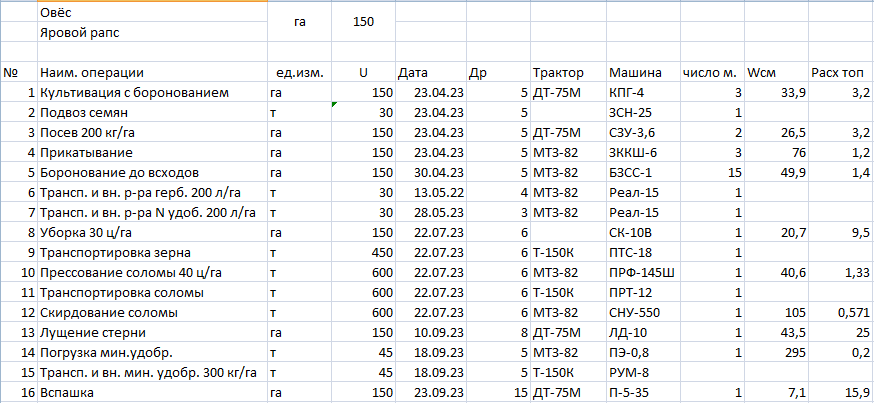The height and width of the screenshot is (403, 874).
Task: Click the 'Дата' column header
Action: pos(430,72)
